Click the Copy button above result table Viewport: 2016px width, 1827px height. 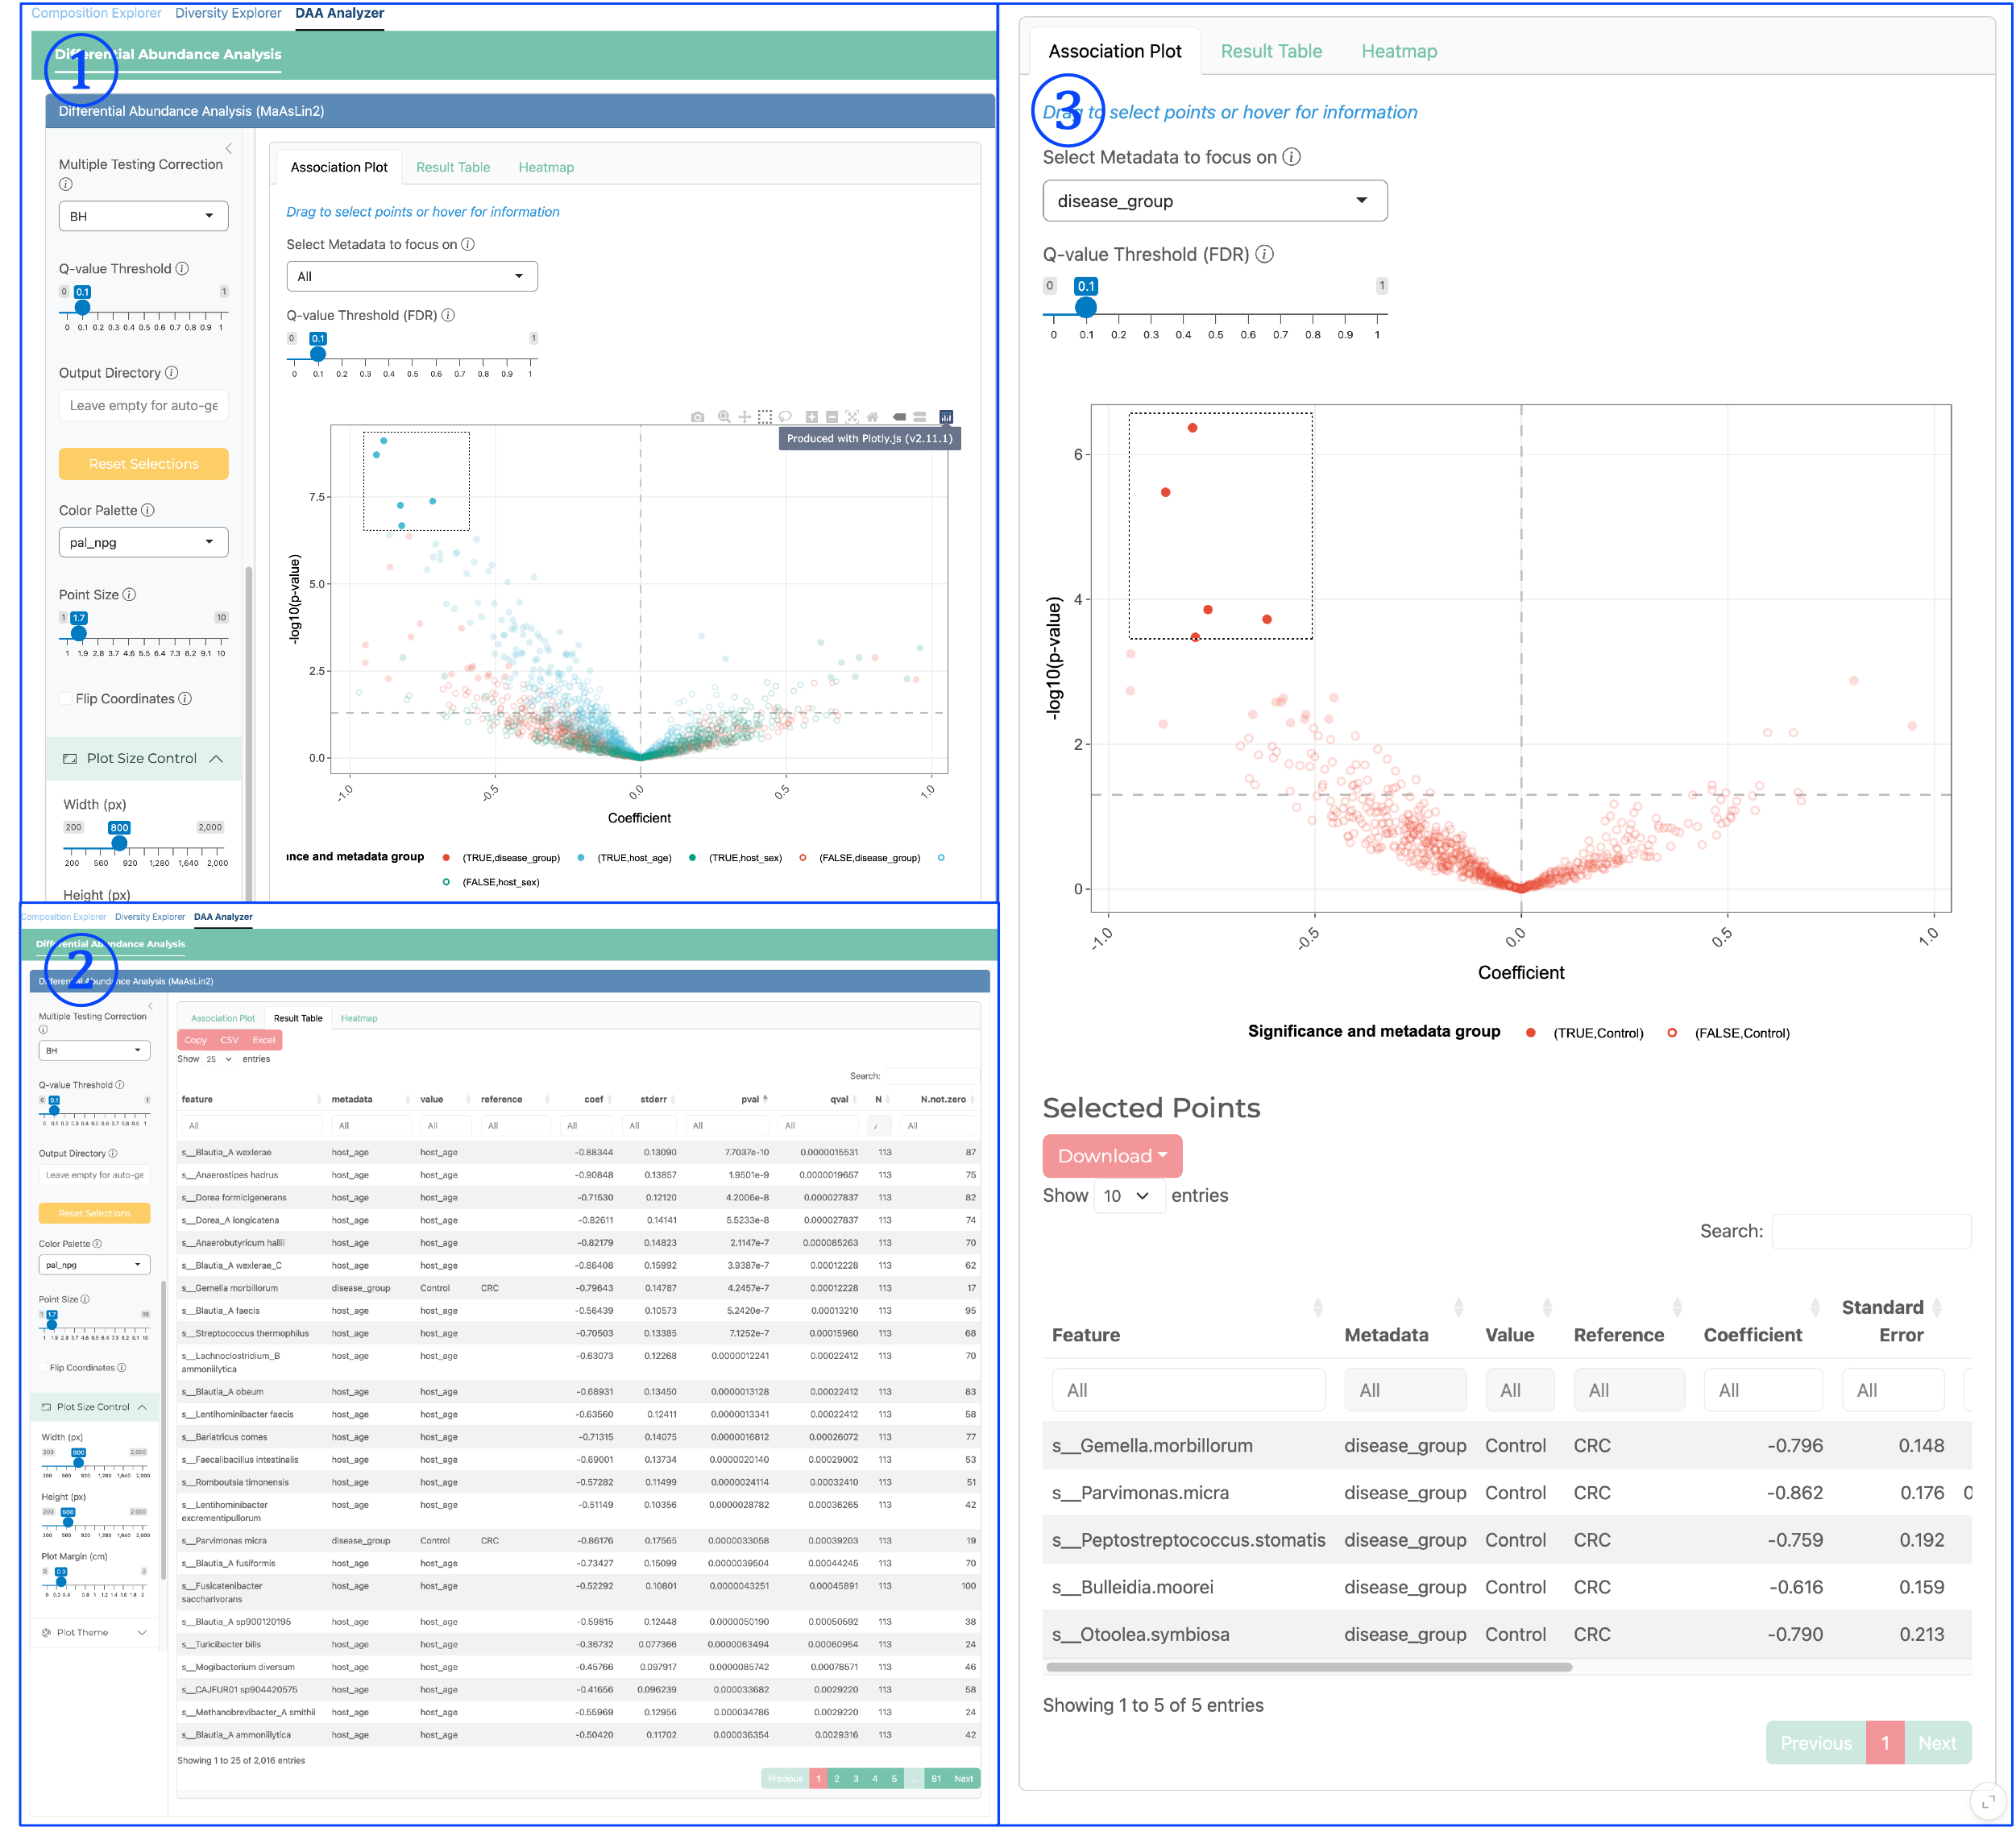pos(195,1040)
